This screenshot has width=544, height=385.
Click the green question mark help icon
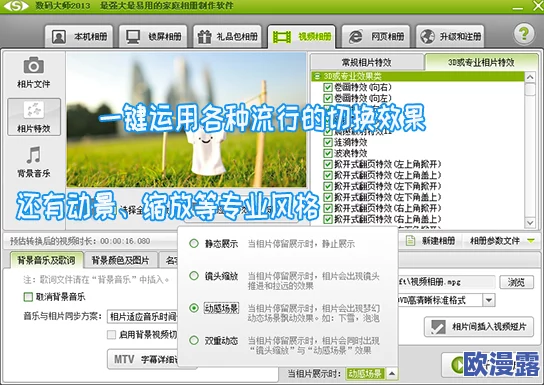524,34
